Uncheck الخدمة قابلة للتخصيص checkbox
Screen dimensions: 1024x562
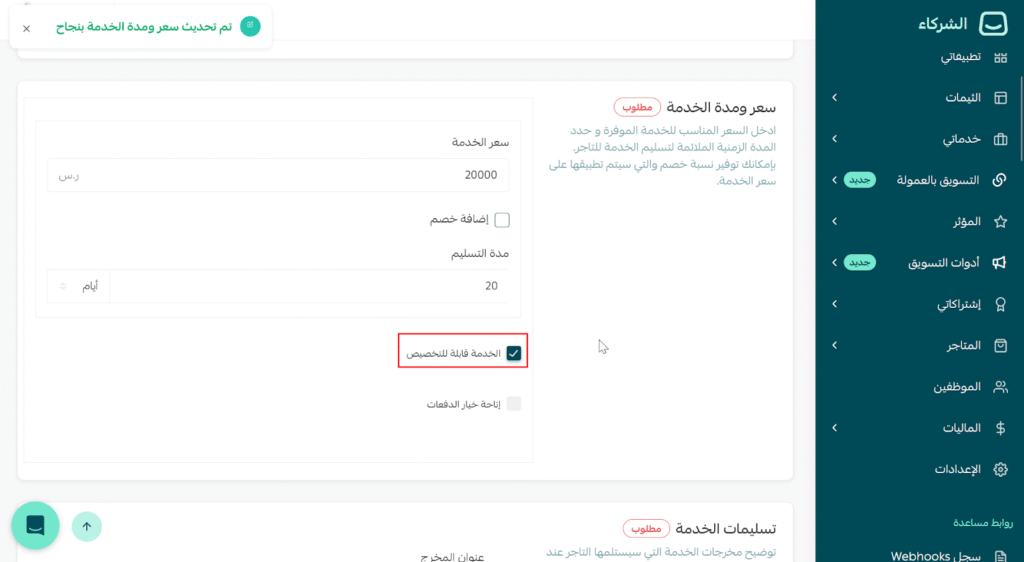pos(514,353)
